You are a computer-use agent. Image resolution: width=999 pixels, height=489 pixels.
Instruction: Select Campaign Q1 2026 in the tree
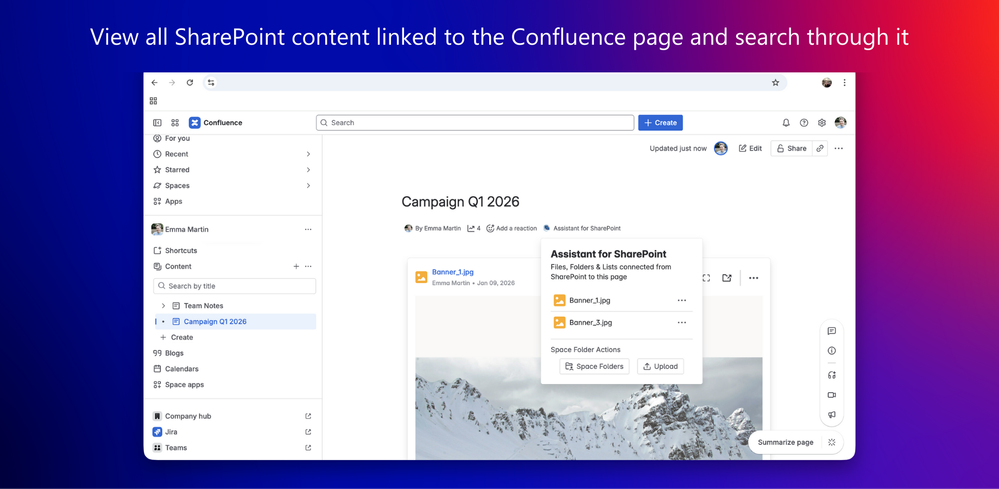(x=236, y=322)
